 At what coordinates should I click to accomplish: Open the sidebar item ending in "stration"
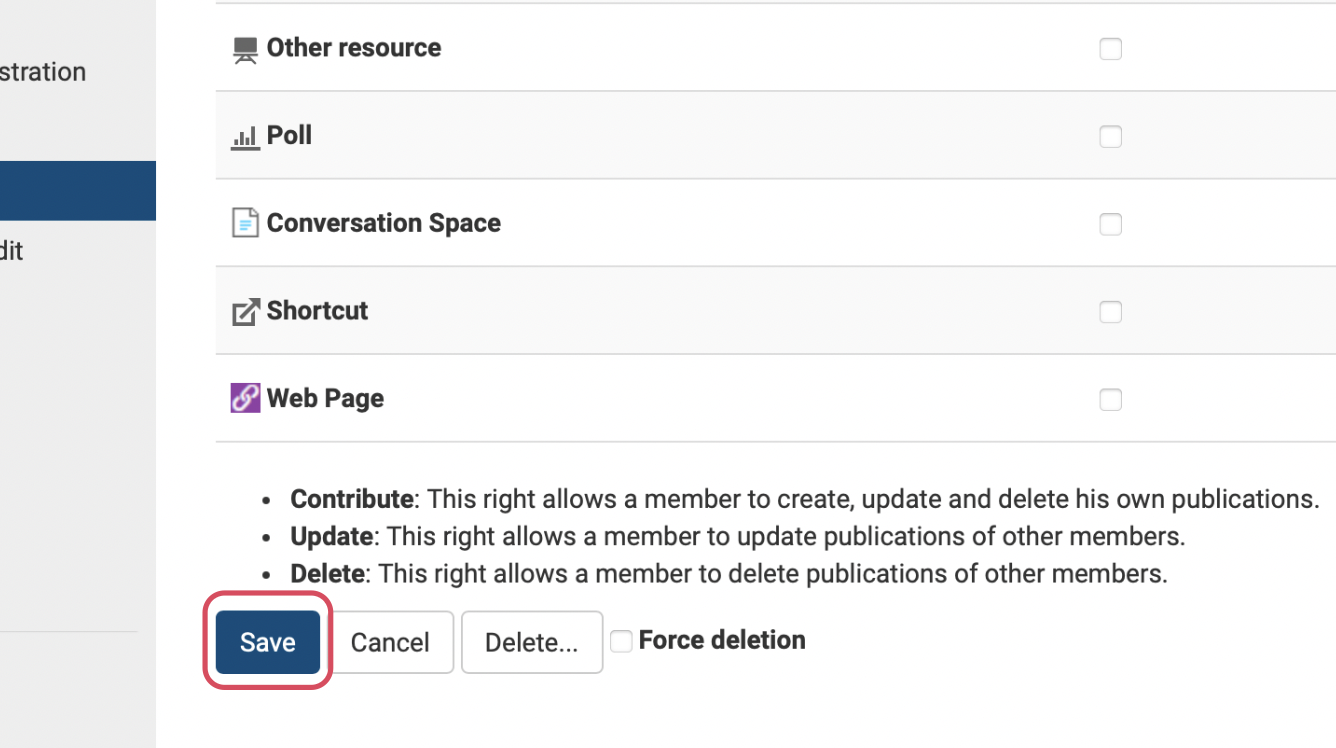(43, 72)
